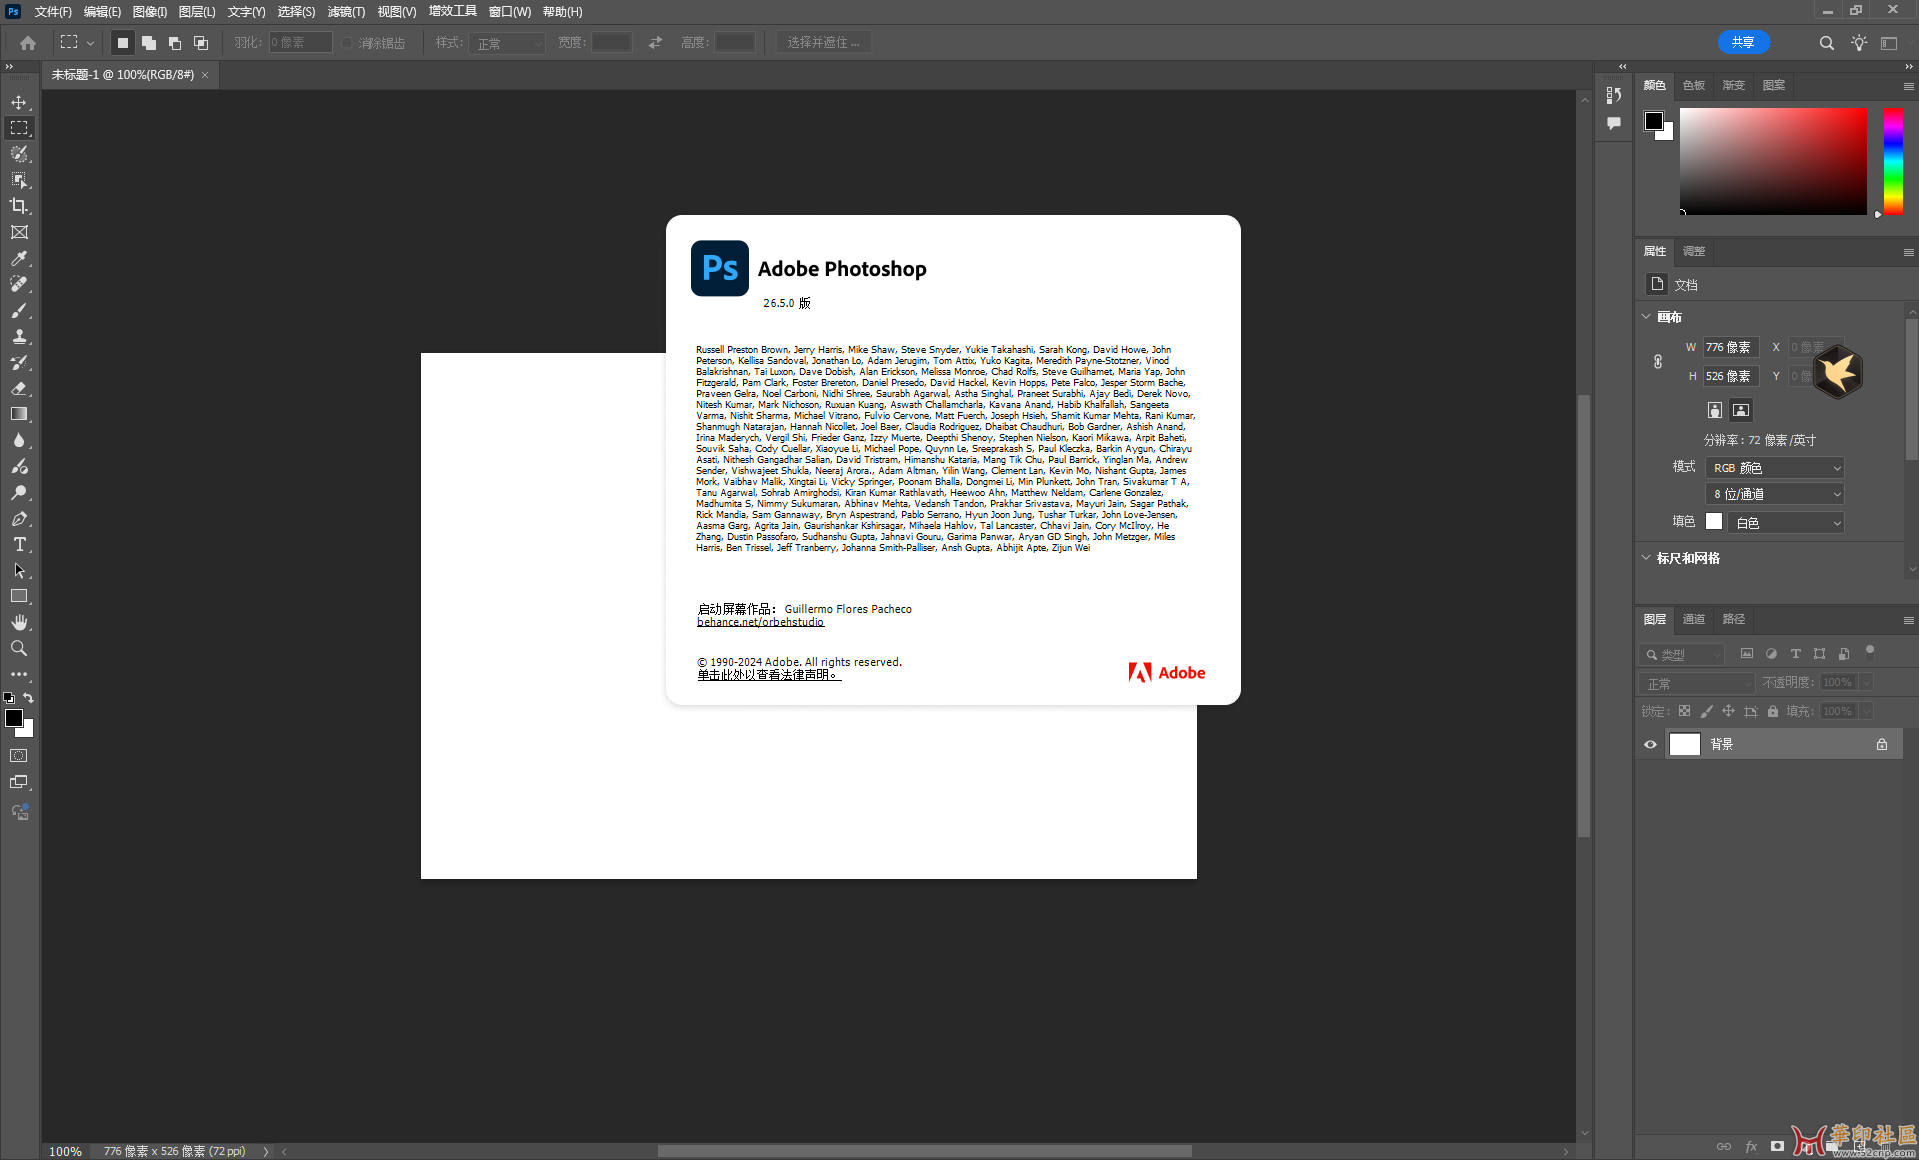Viewport: 1919px width, 1160px height.
Task: Open the 滤镜(T) menu
Action: coord(346,12)
